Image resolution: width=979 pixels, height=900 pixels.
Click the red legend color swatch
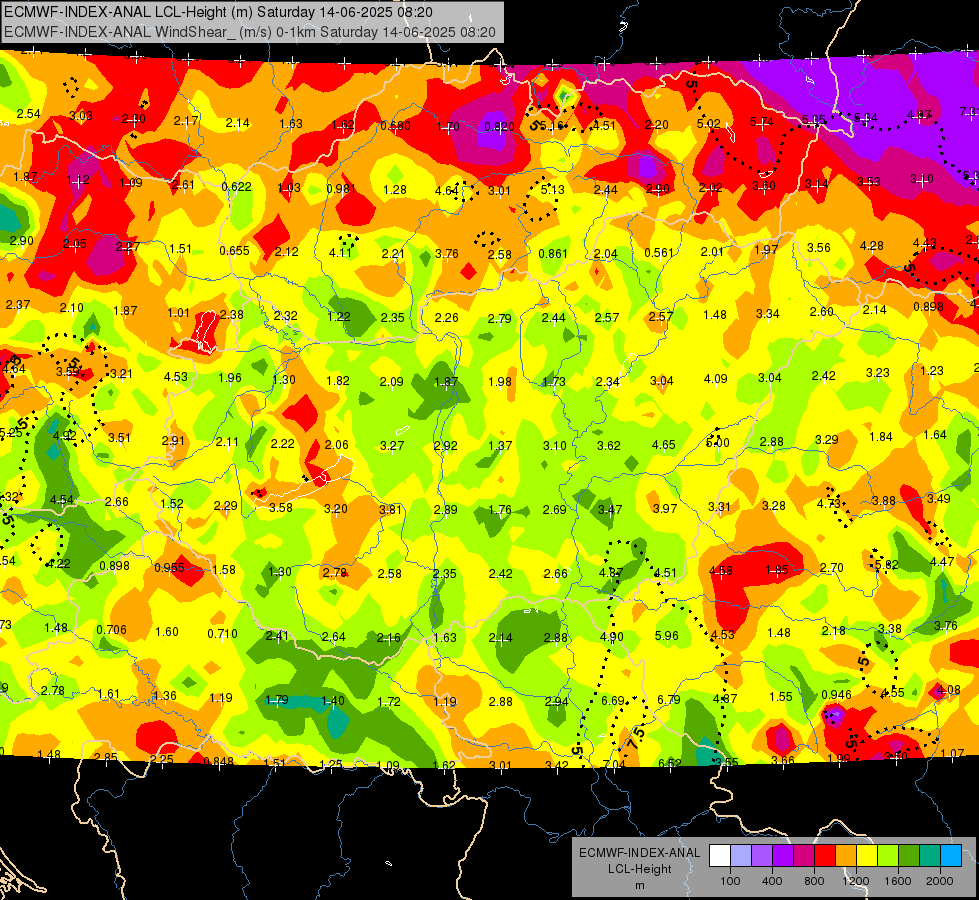[825, 856]
